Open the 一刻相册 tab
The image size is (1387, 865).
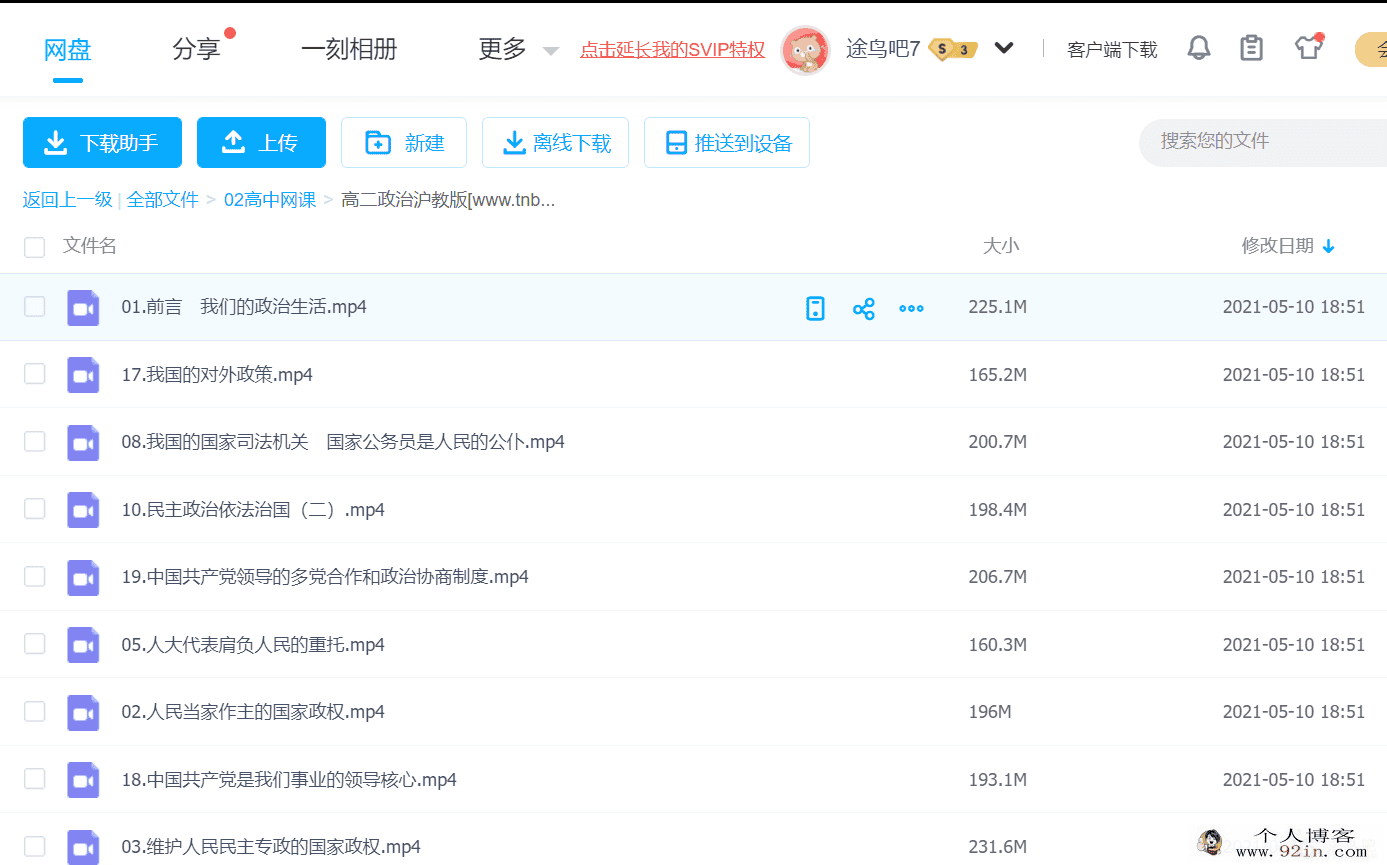(349, 49)
